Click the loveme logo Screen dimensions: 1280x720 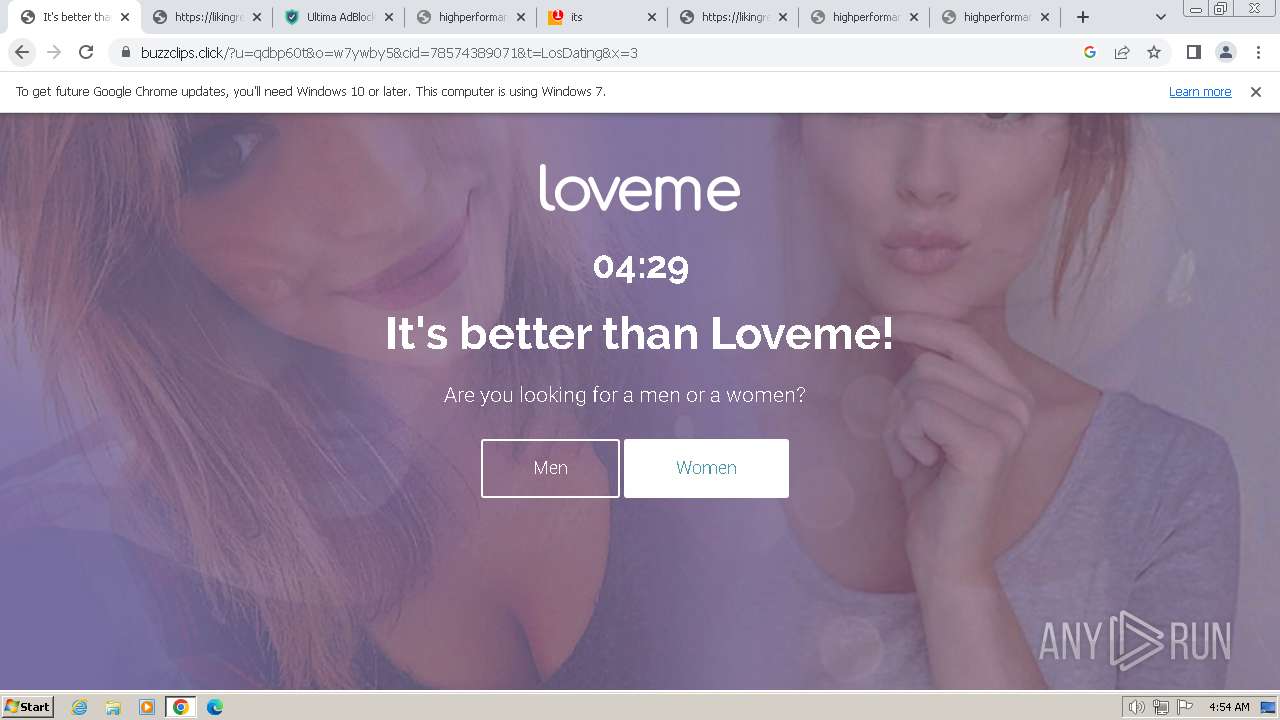pos(639,187)
